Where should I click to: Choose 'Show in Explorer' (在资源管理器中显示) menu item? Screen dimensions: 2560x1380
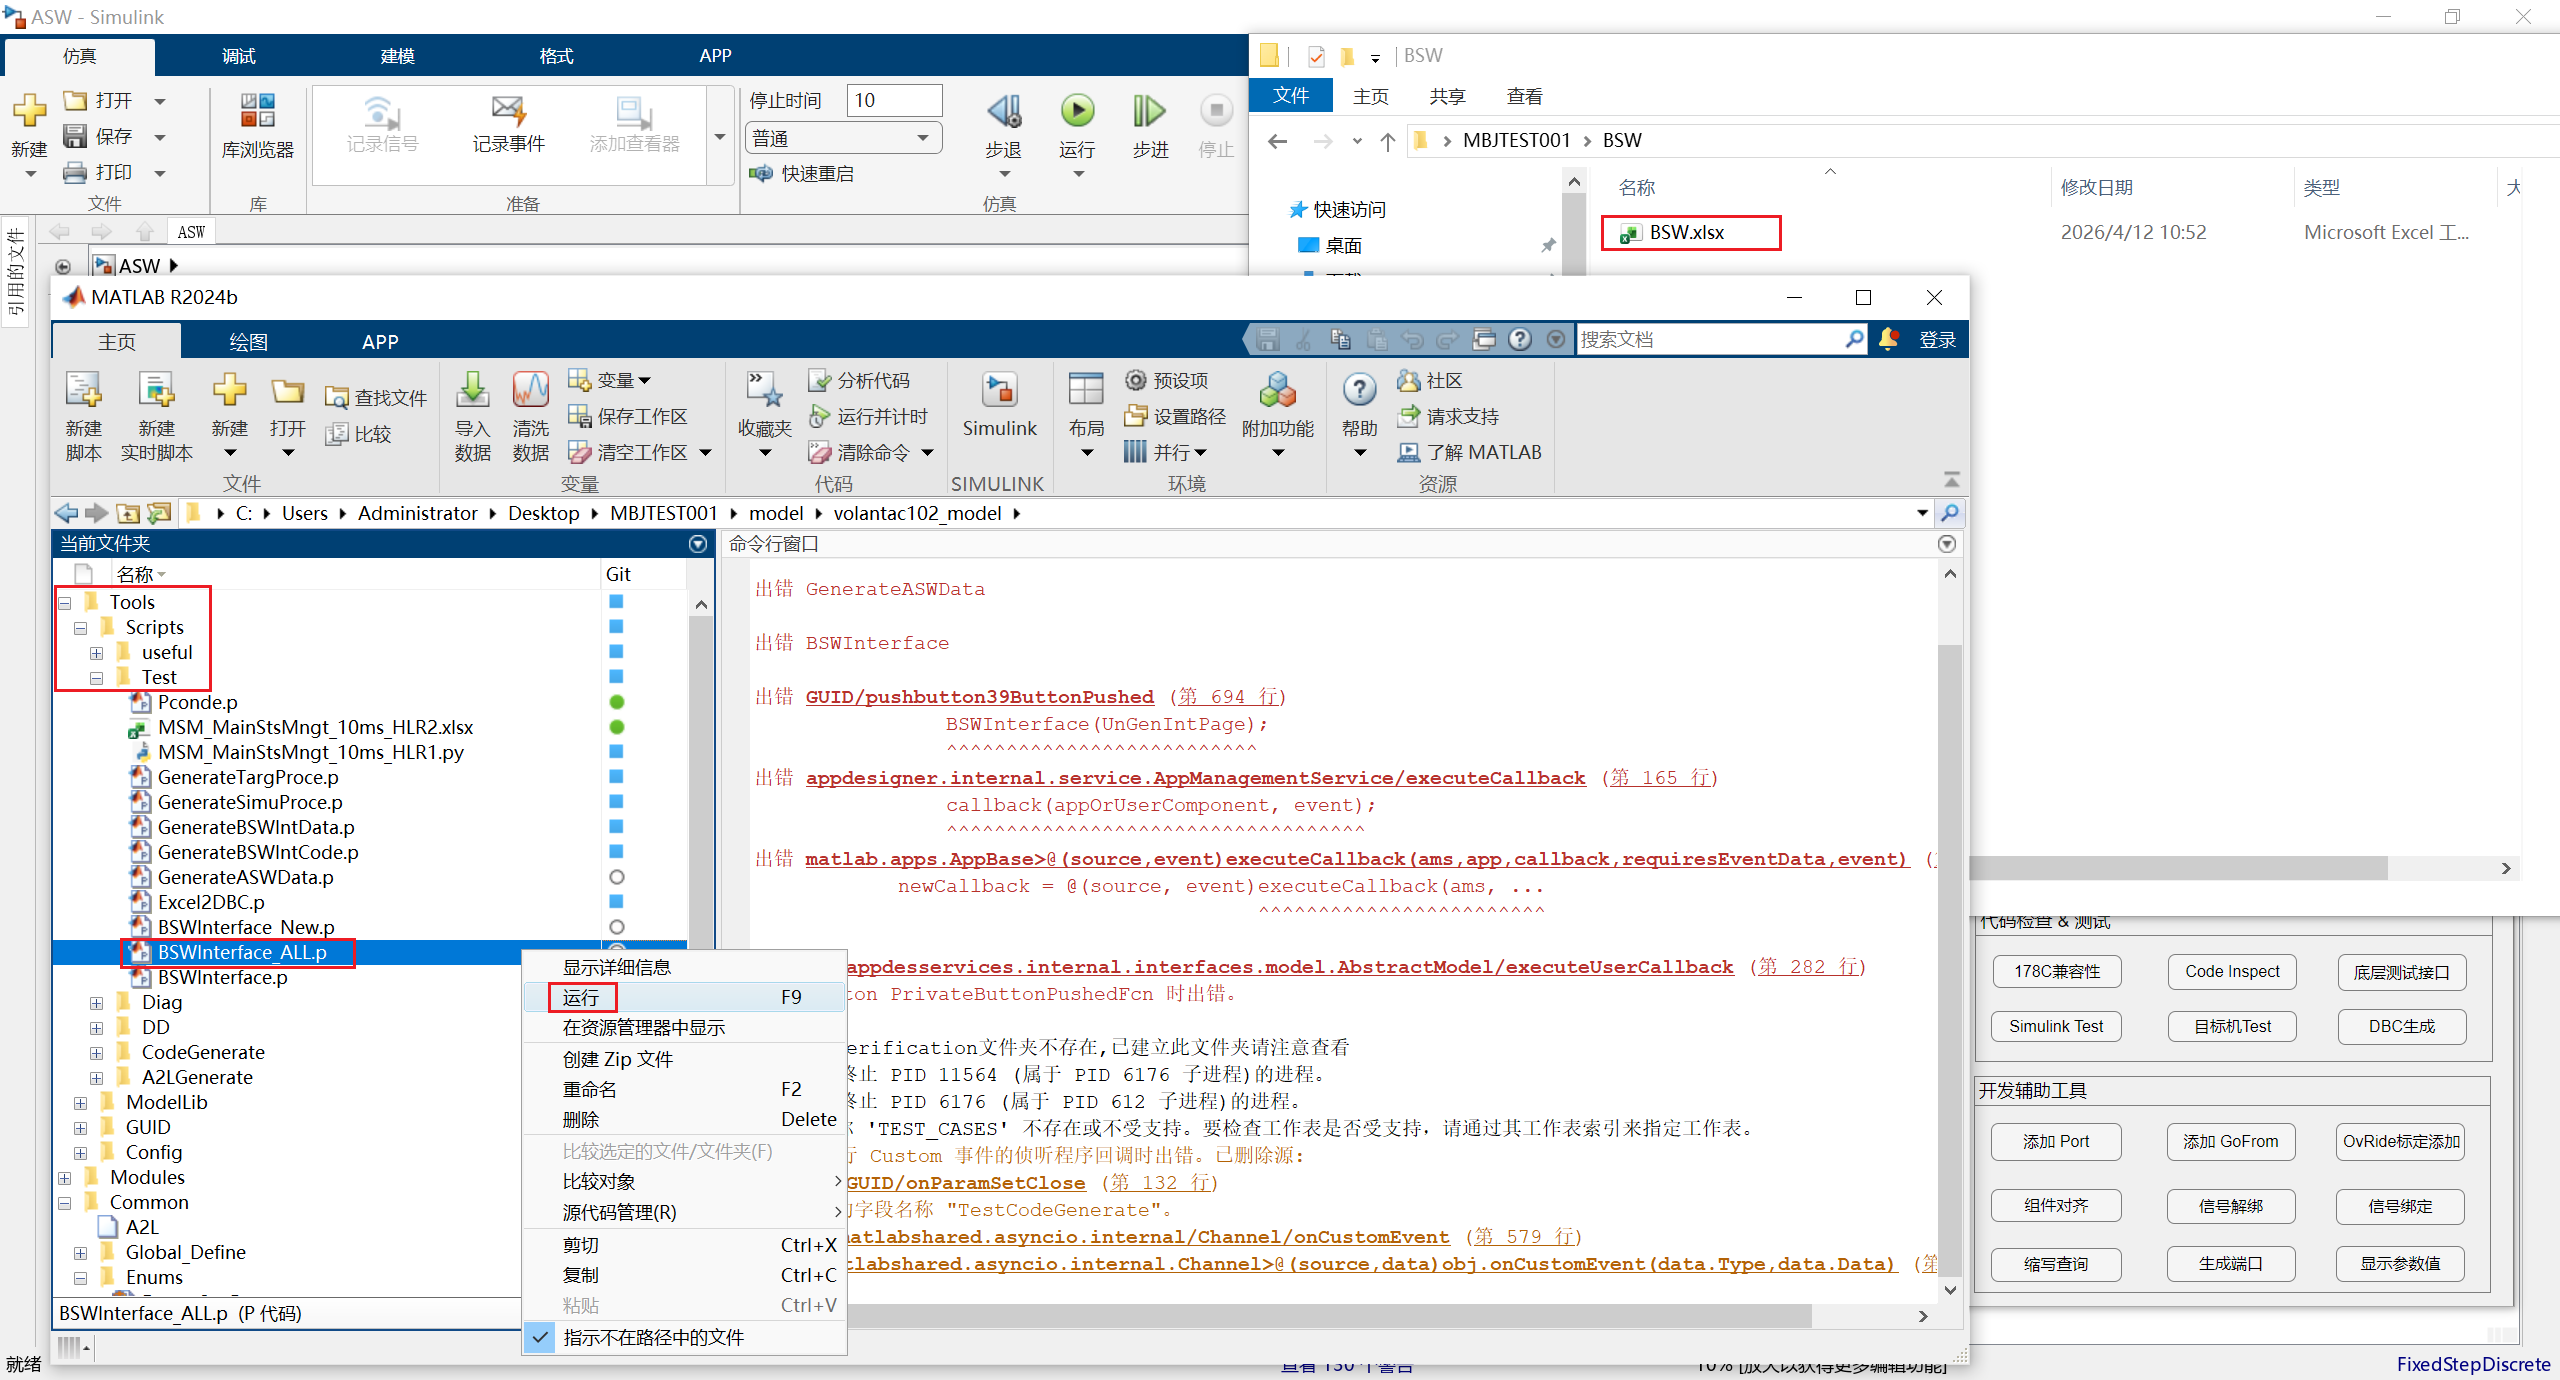(x=685, y=1028)
